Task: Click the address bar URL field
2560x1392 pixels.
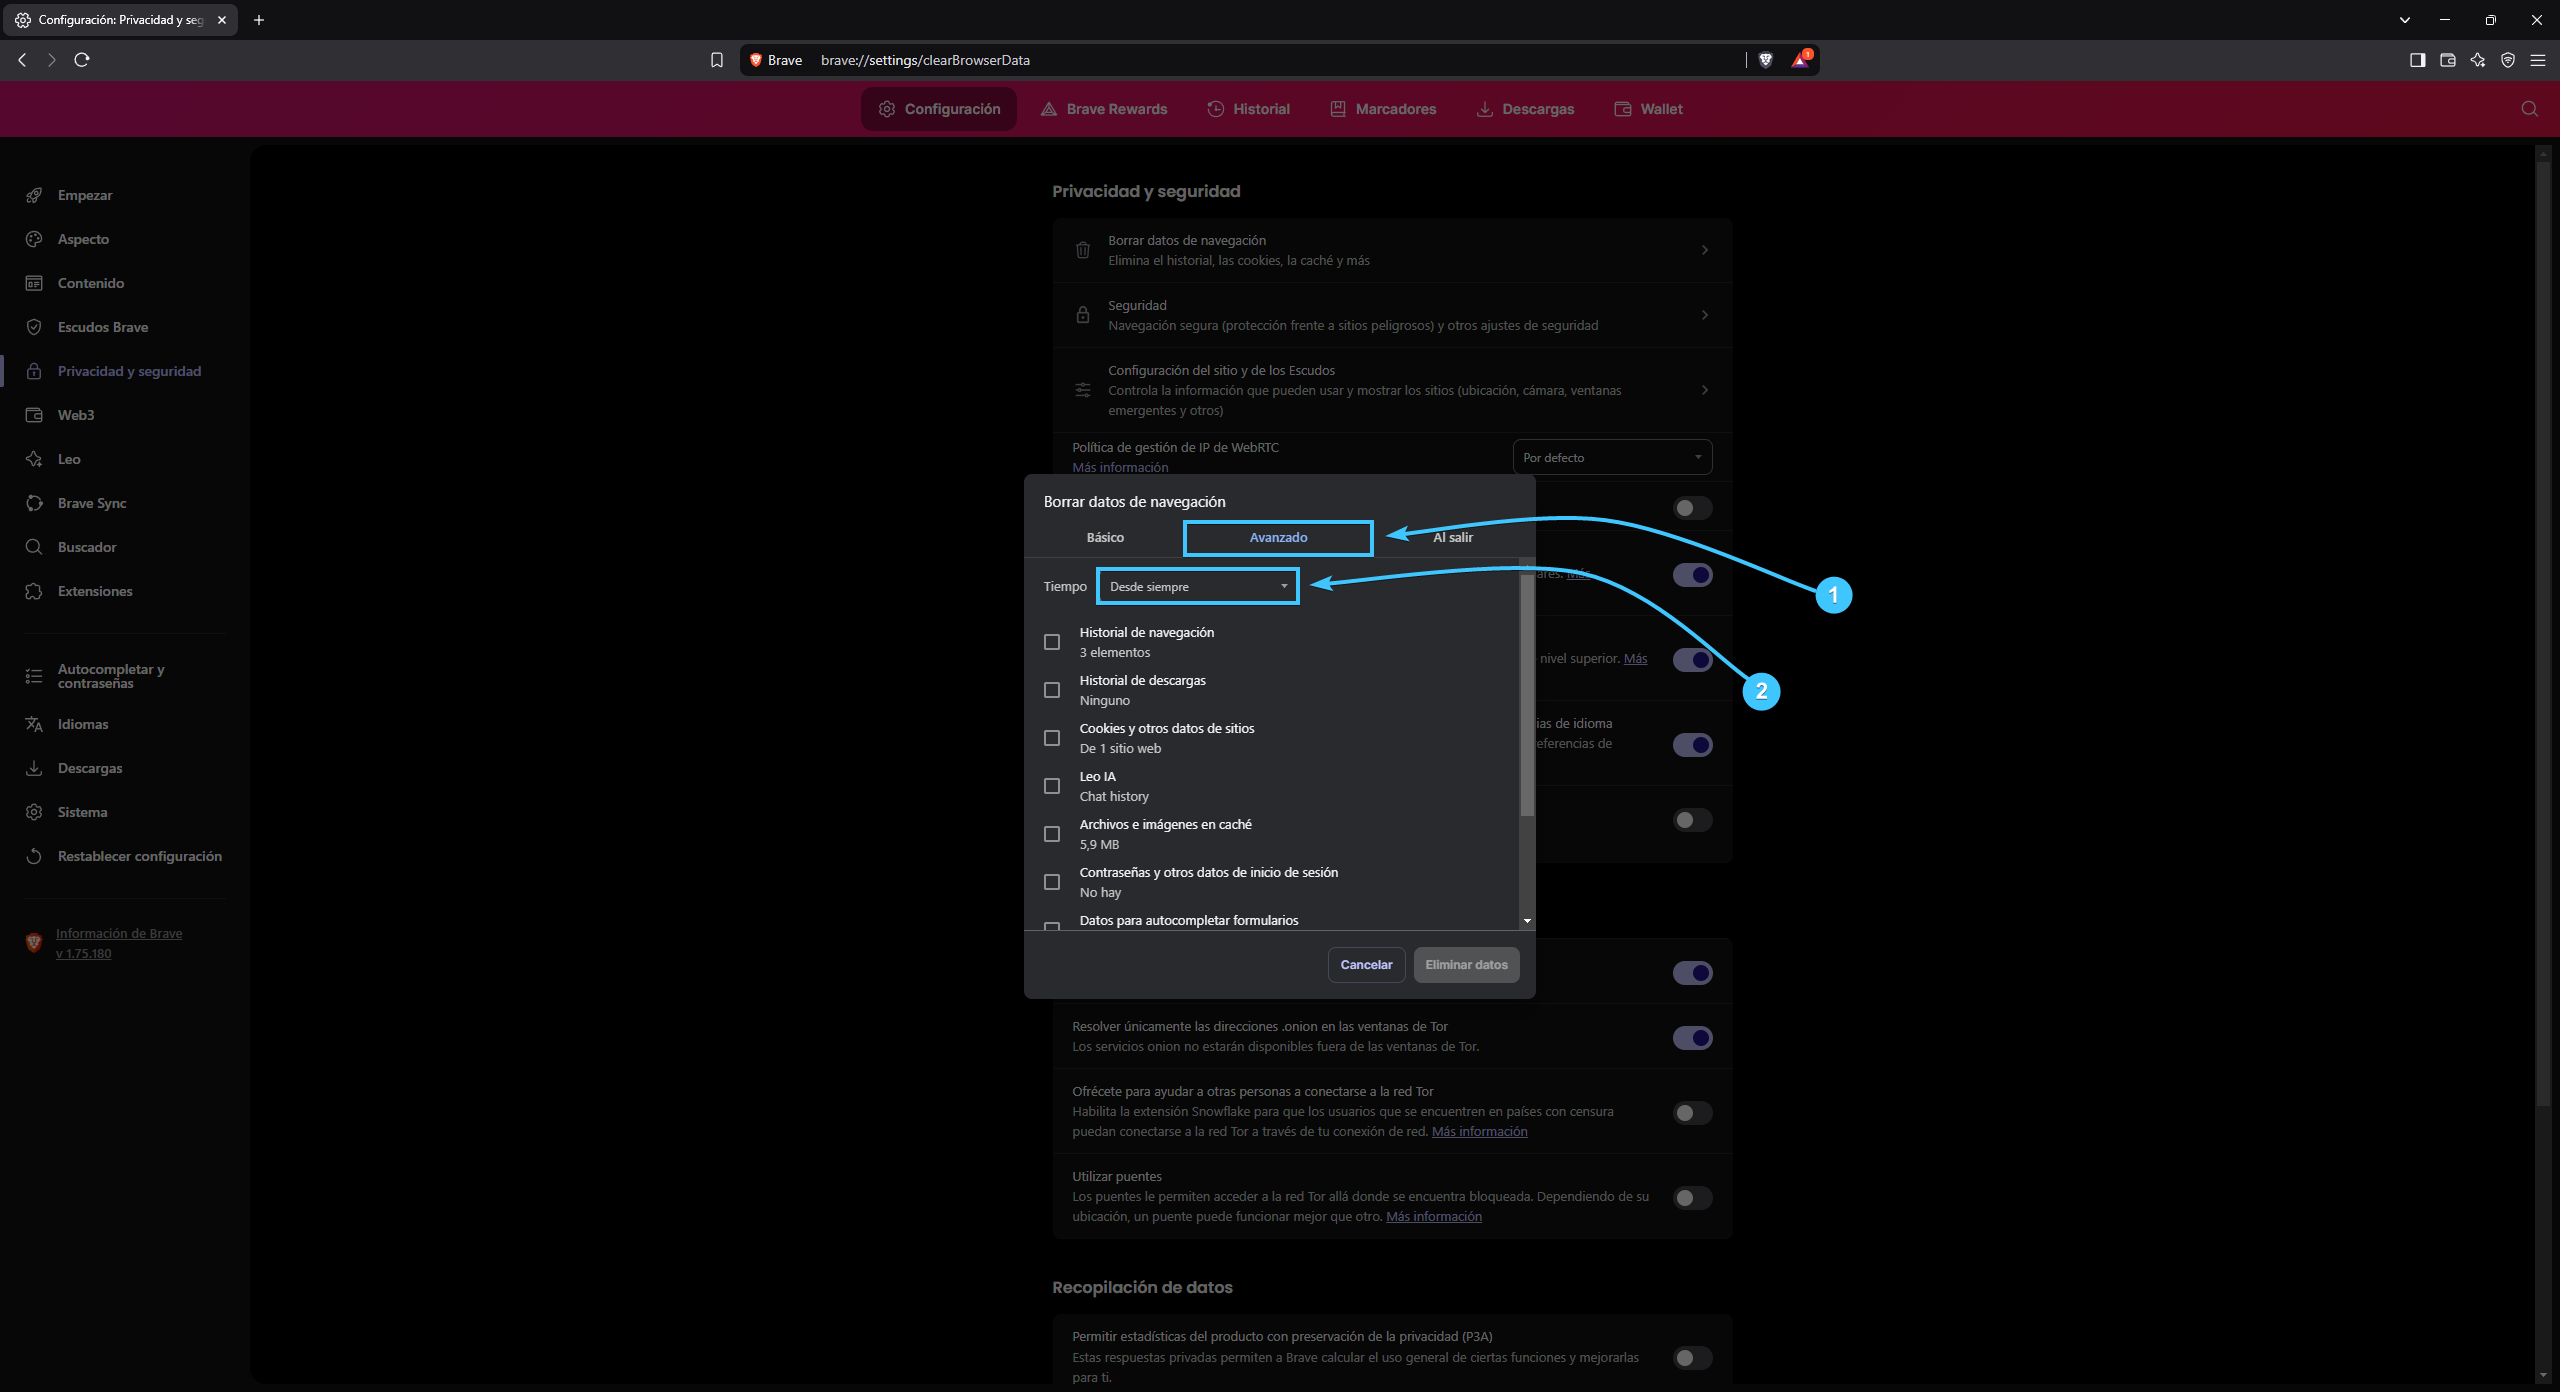Action: pos(1280,60)
